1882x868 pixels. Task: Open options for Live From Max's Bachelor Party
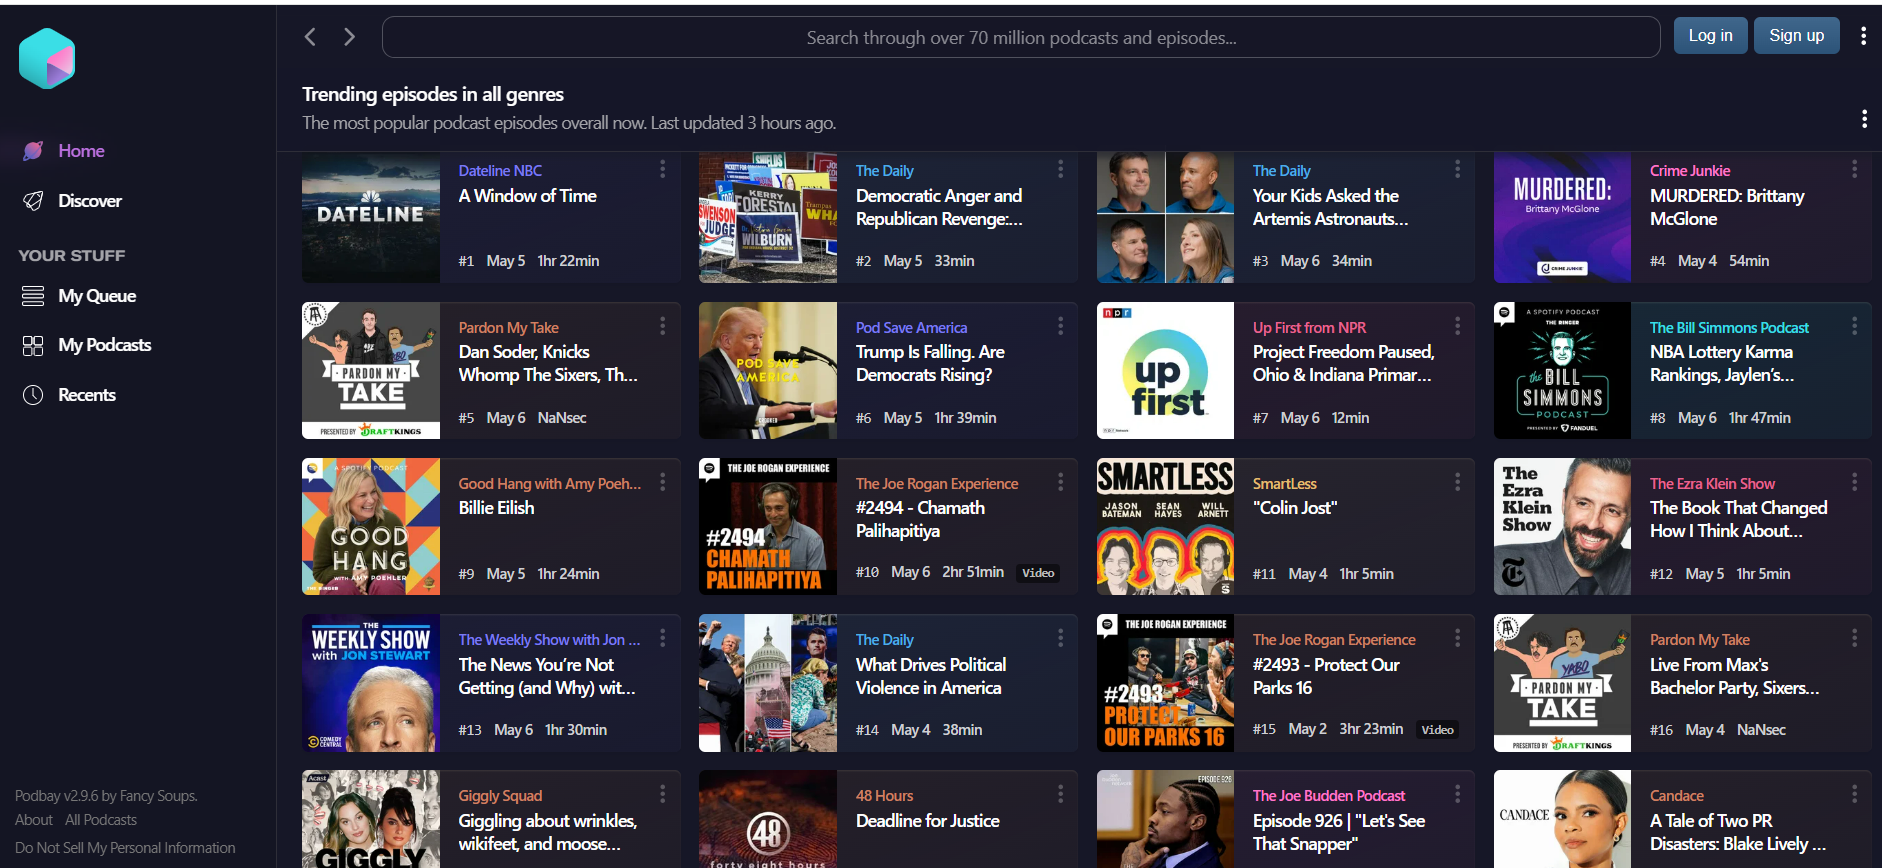click(1854, 638)
